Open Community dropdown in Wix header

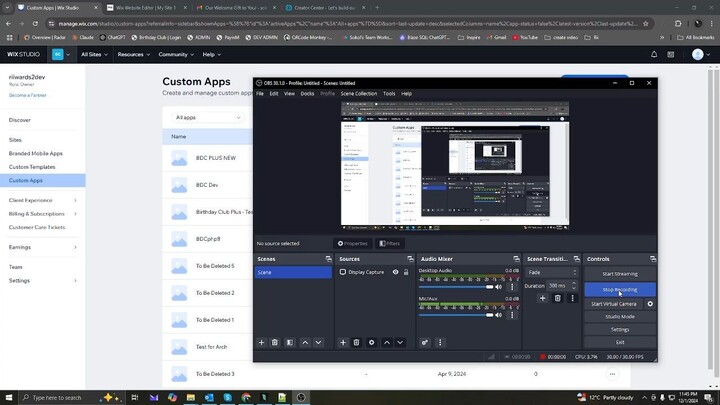tap(176, 54)
